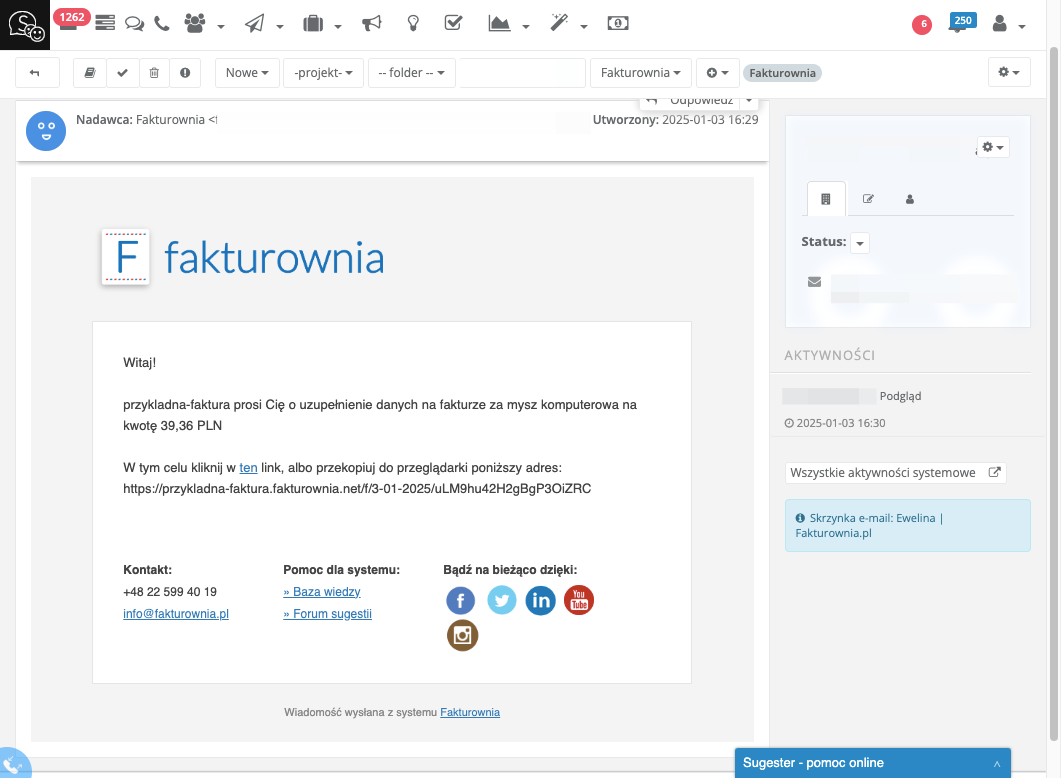Screen dimensions: 1061x778
Task: Open Wszystkie aktywności systemowe button
Action: 895,473
